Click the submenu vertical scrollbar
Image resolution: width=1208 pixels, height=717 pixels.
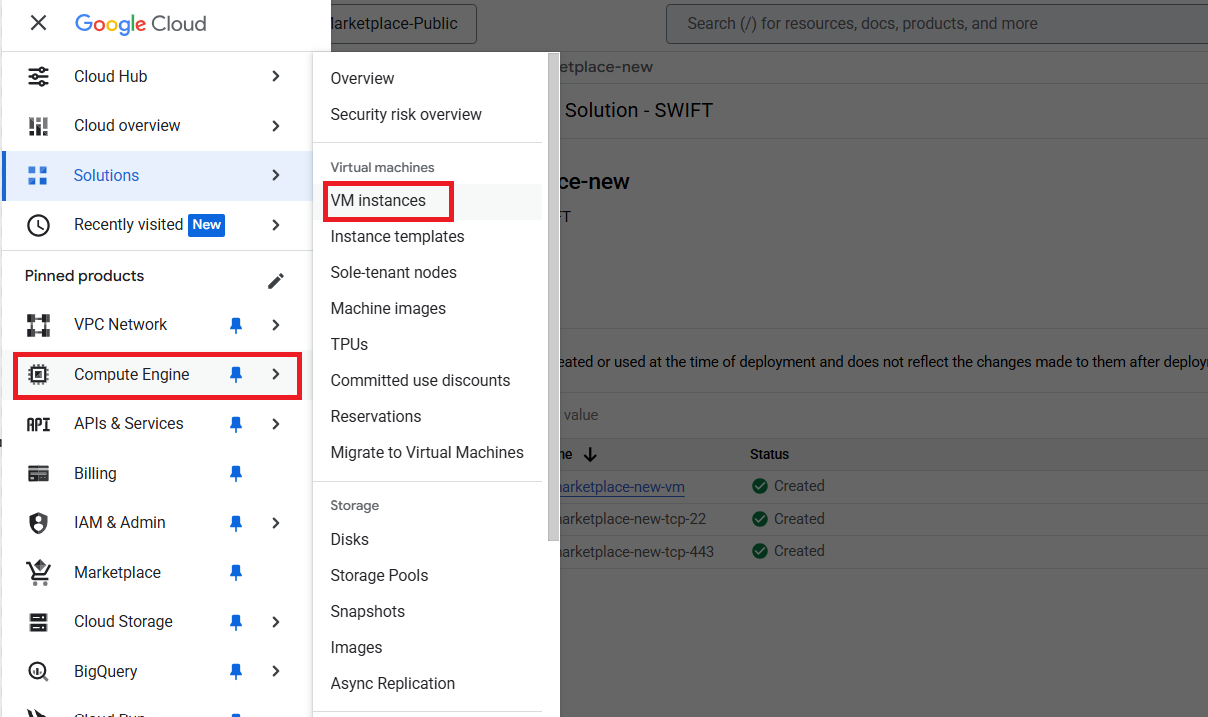552,297
